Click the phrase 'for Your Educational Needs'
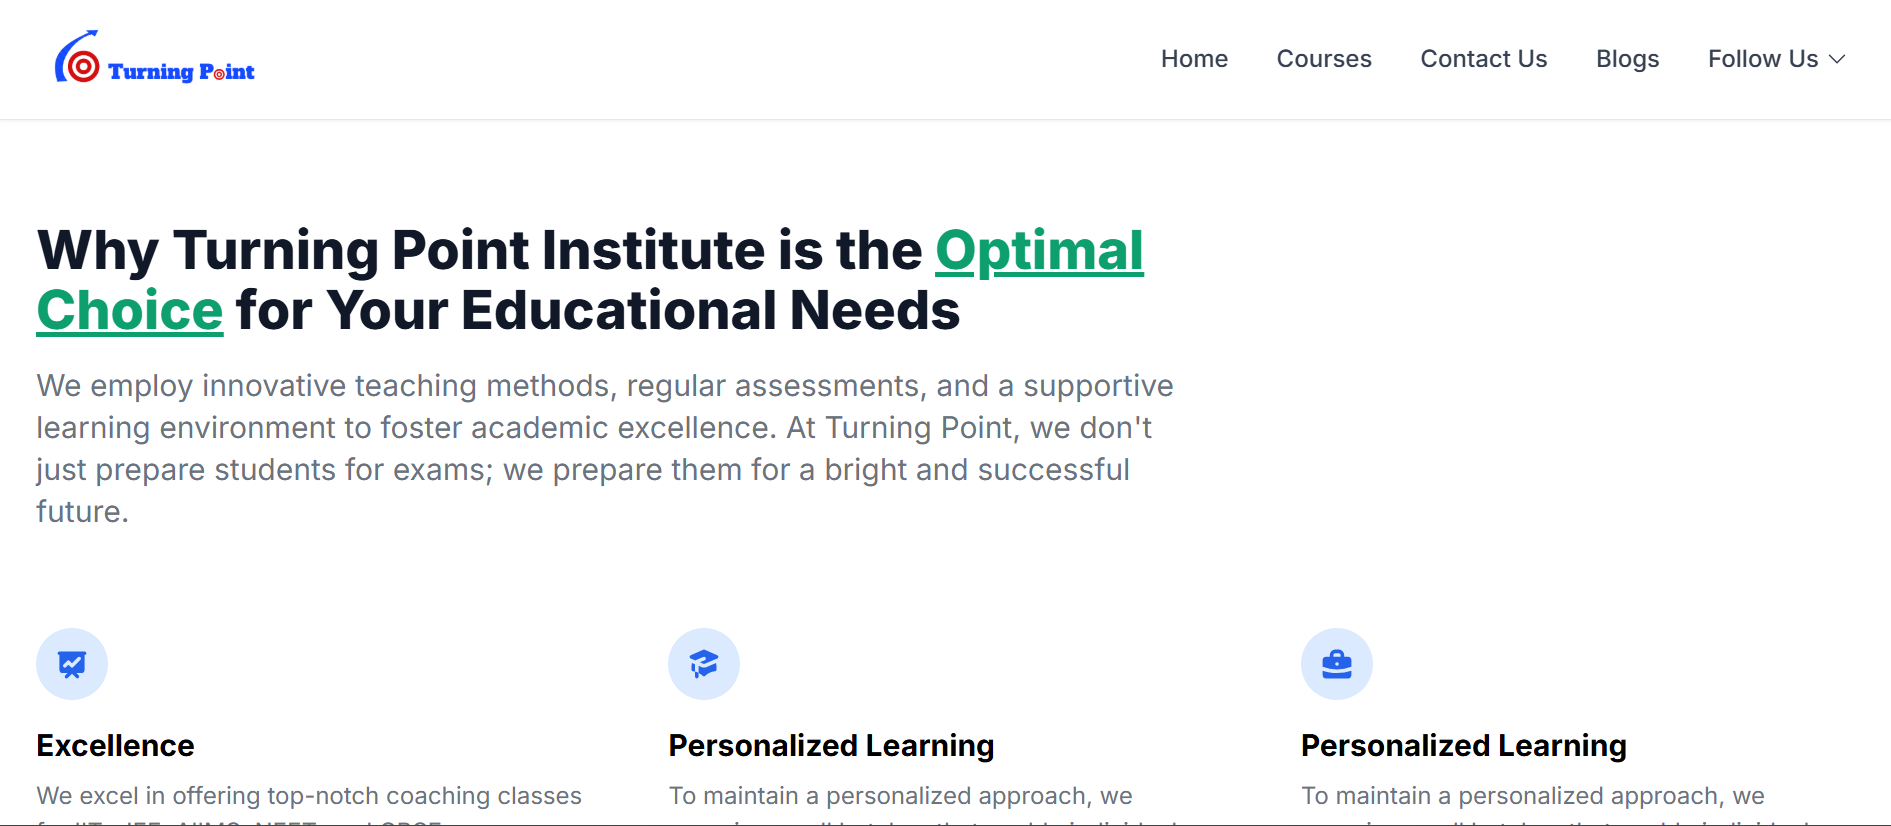Screen dimensions: 1891x826 598,310
